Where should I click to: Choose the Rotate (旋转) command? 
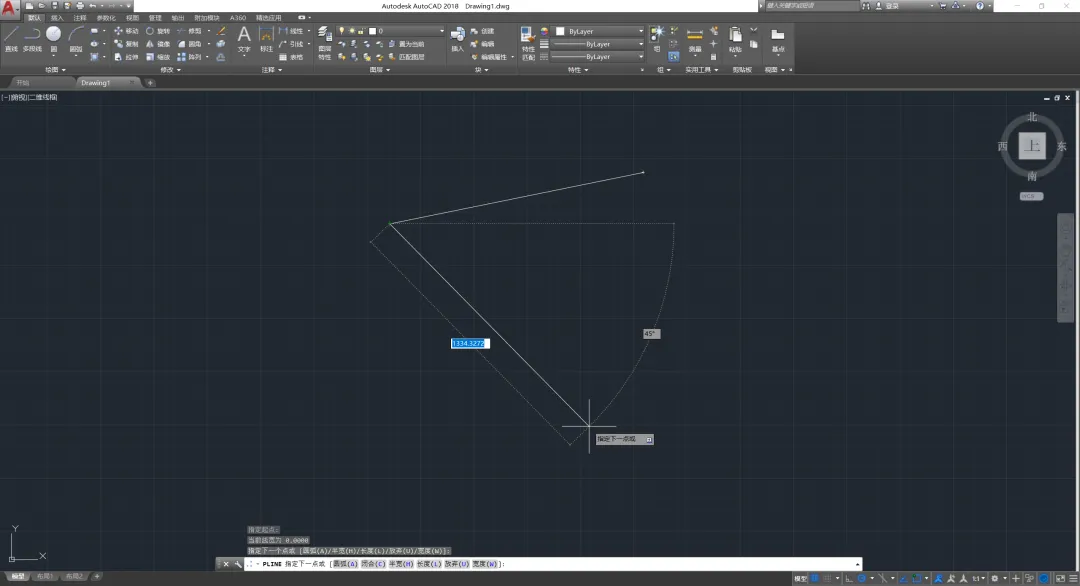[x=158, y=31]
